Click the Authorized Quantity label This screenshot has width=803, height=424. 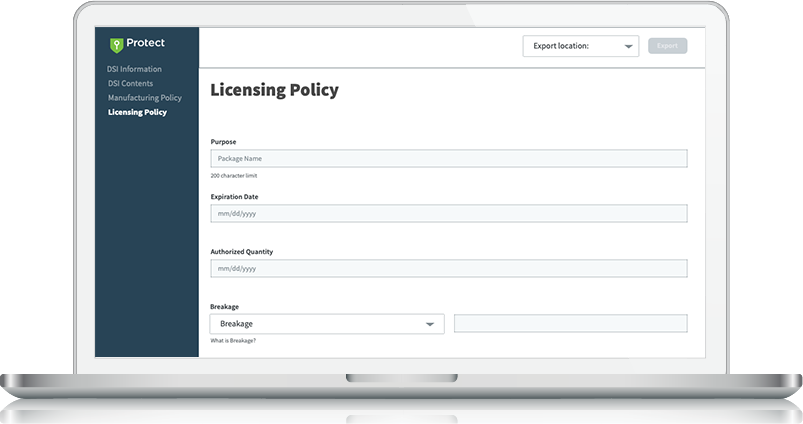[242, 251]
